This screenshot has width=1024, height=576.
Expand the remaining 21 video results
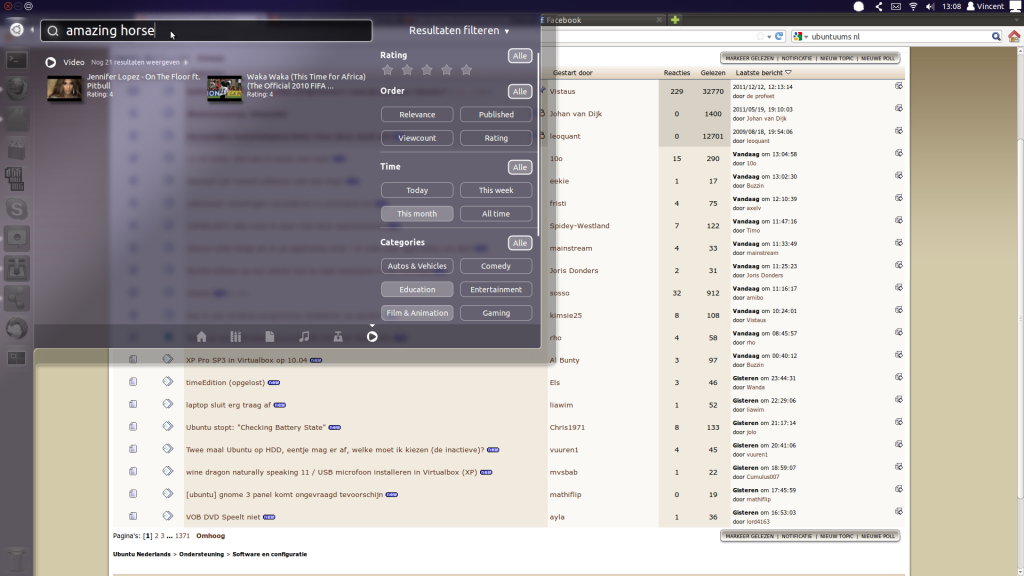[138, 62]
